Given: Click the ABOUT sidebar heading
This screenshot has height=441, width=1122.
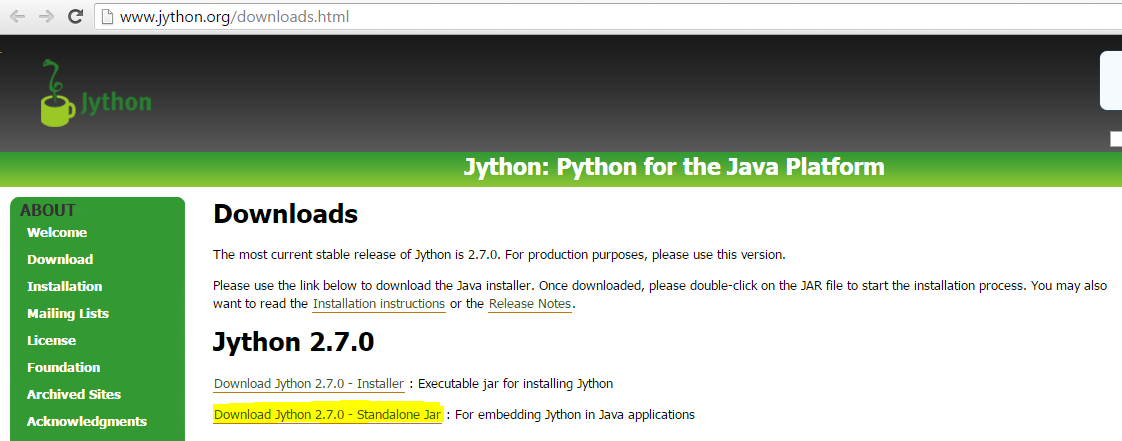Looking at the screenshot, I should (x=48, y=210).
